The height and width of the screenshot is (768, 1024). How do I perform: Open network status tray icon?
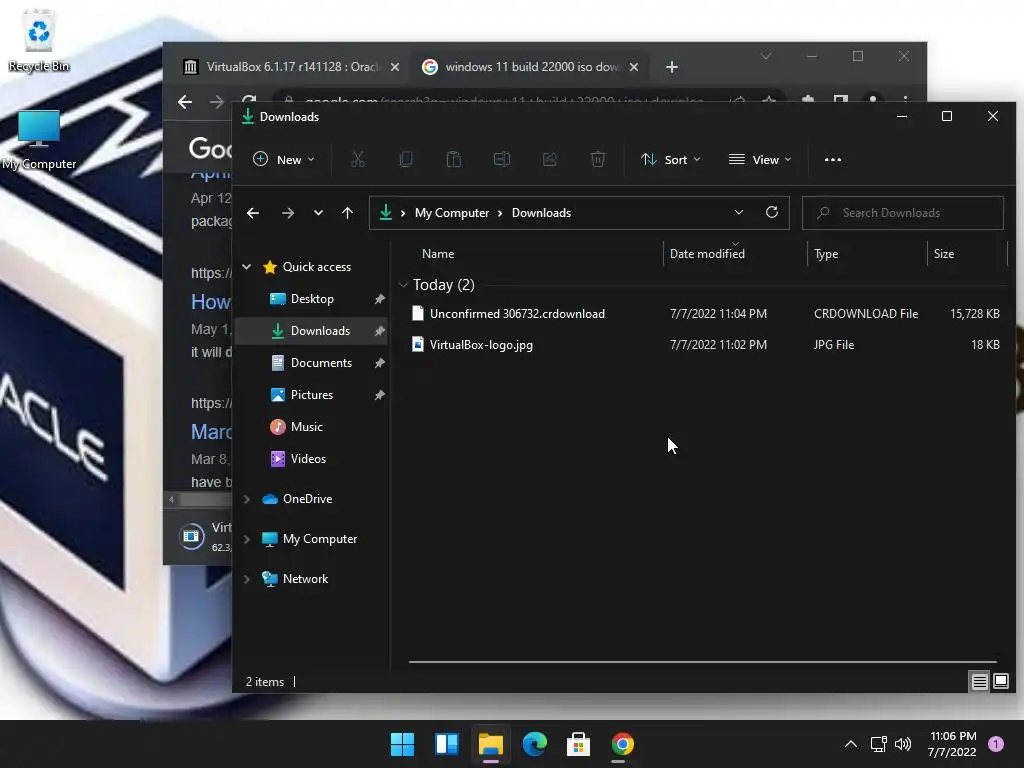[x=879, y=744]
